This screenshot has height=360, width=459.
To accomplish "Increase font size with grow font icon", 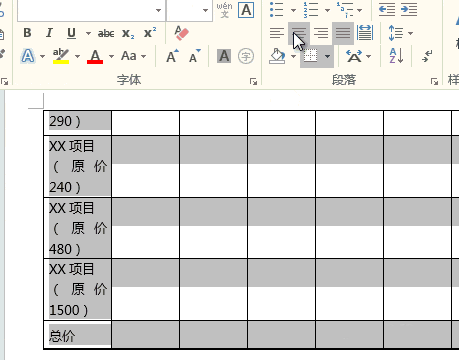I will pos(172,56).
